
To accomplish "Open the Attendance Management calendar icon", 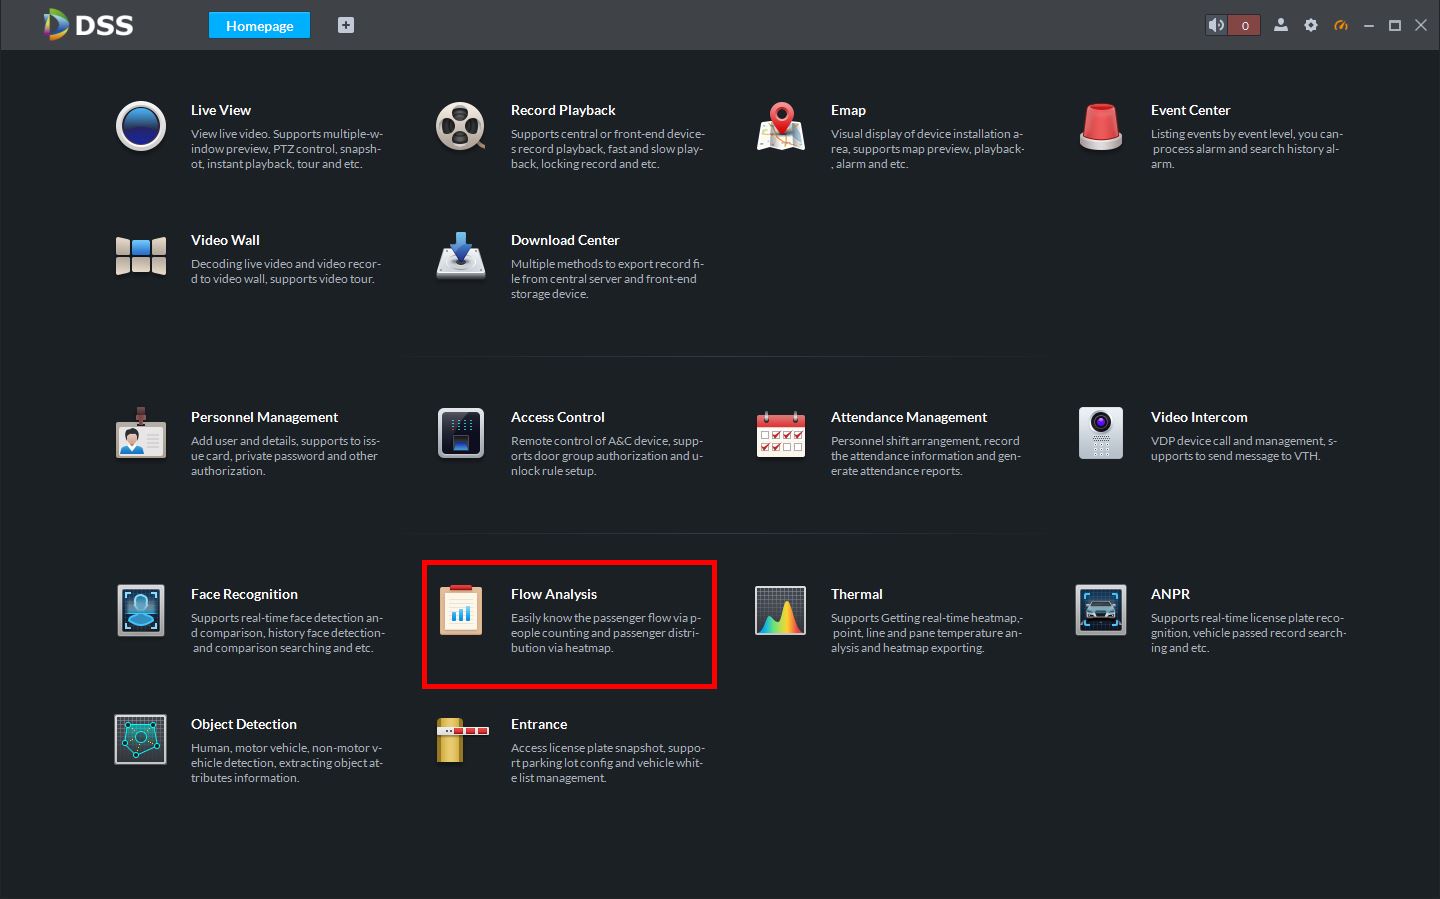I will pyautogui.click(x=781, y=433).
